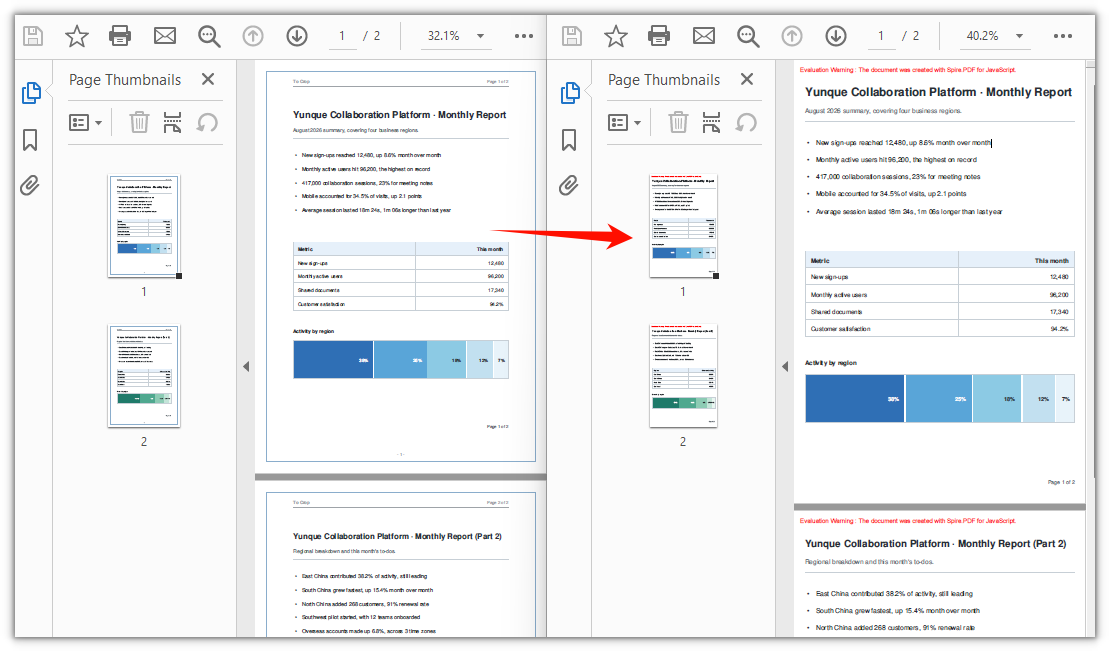
Task: Go to next page in right window
Action: pos(836,35)
